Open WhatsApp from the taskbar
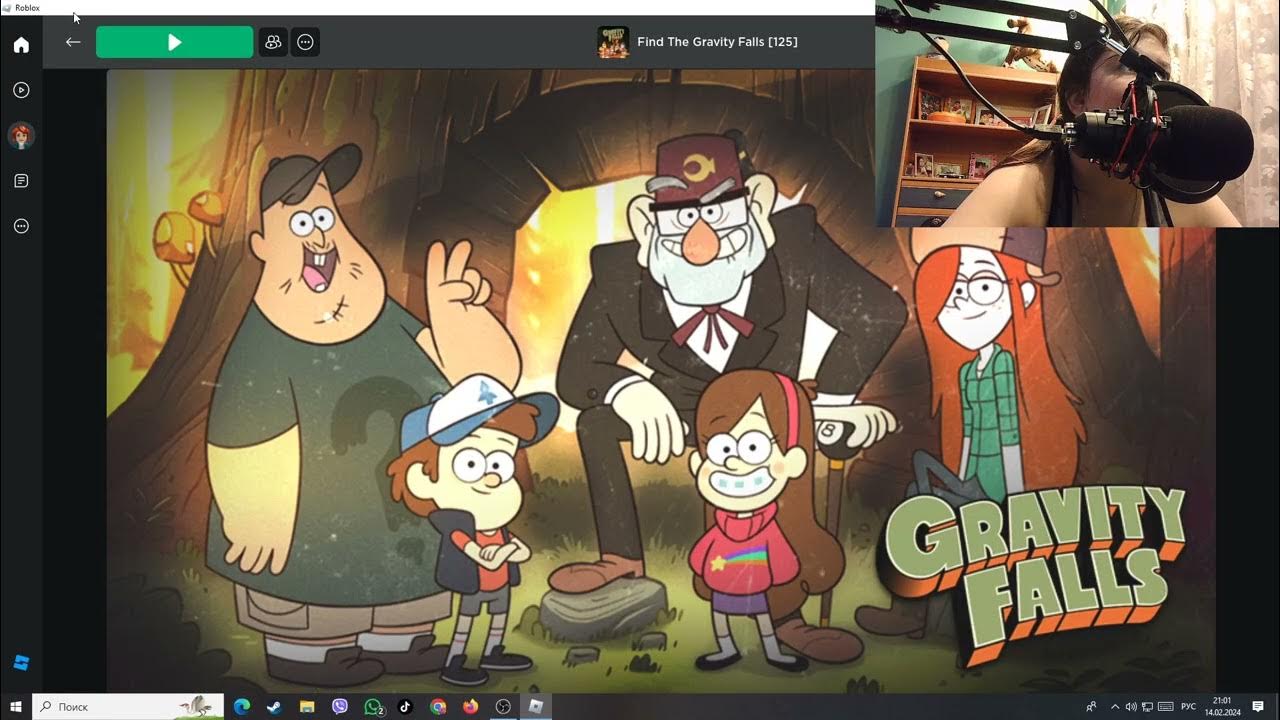Viewport: 1280px width, 720px height. point(373,706)
